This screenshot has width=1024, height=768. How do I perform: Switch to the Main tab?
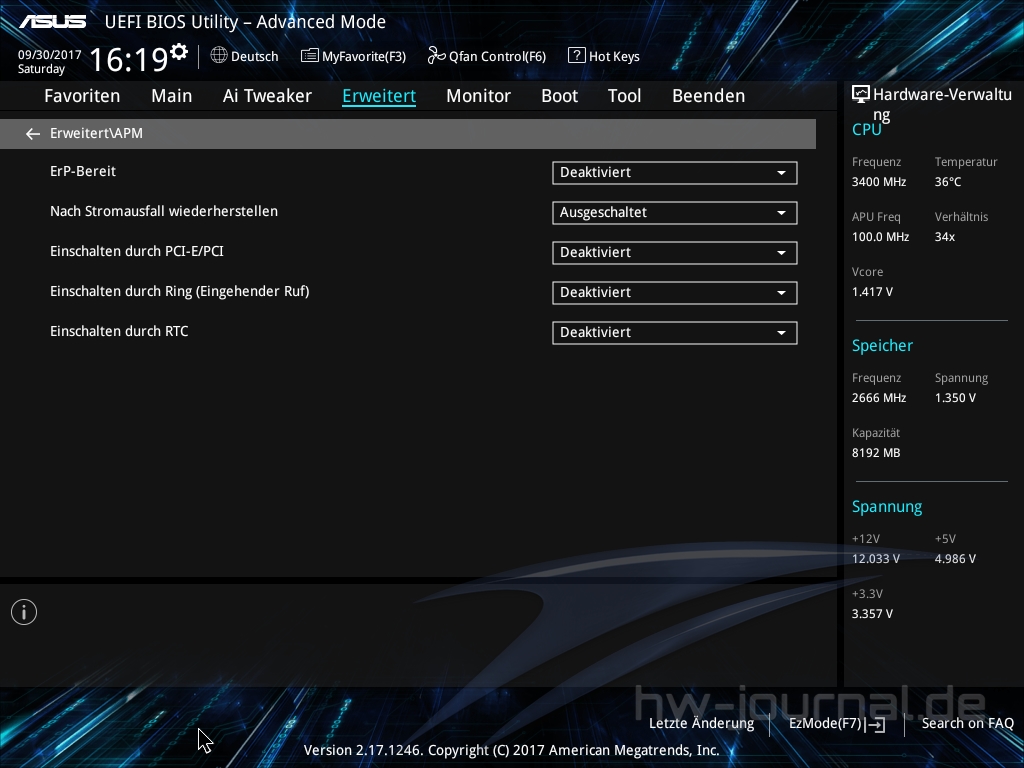(x=172, y=96)
